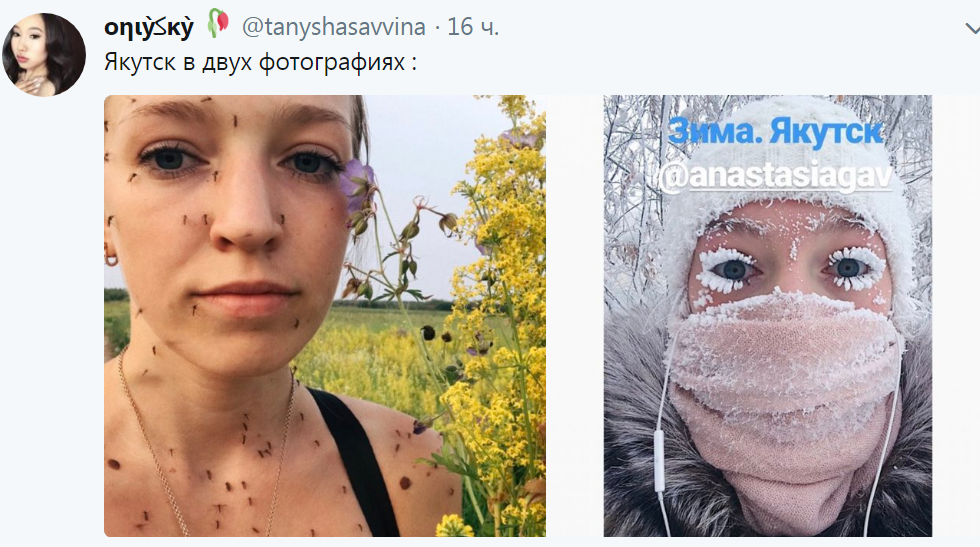Click the tweet text 'Якутск в двух фотографиях'
The width and height of the screenshot is (980, 547).
260,60
